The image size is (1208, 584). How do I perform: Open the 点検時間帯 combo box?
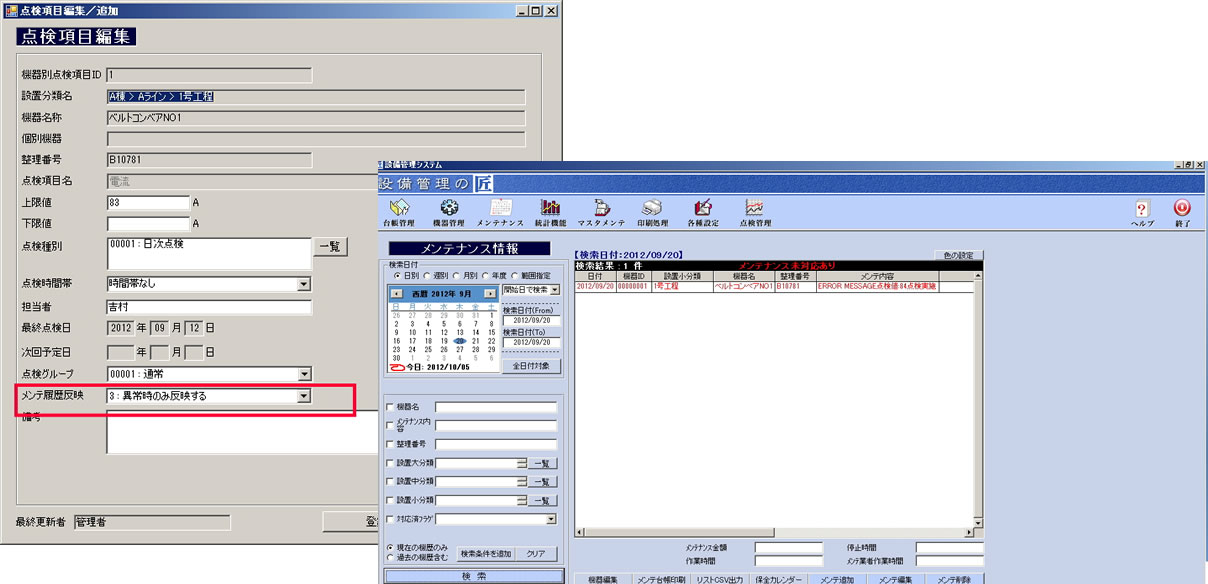(x=304, y=284)
